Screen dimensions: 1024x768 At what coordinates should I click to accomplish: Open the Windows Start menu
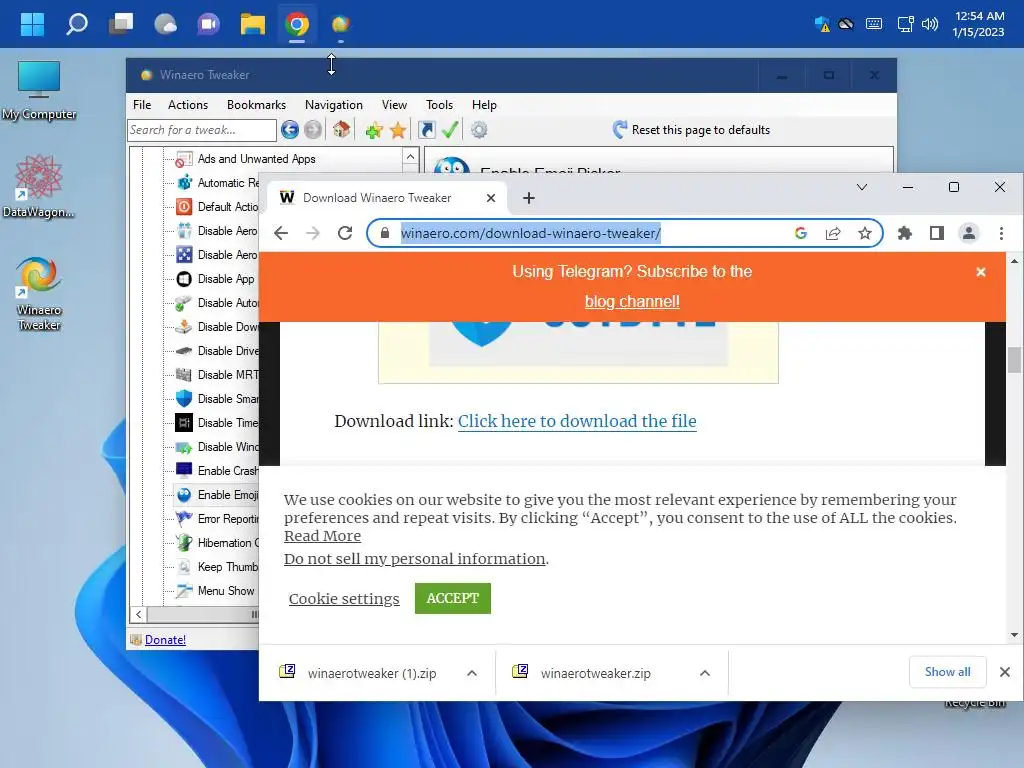pos(32,25)
